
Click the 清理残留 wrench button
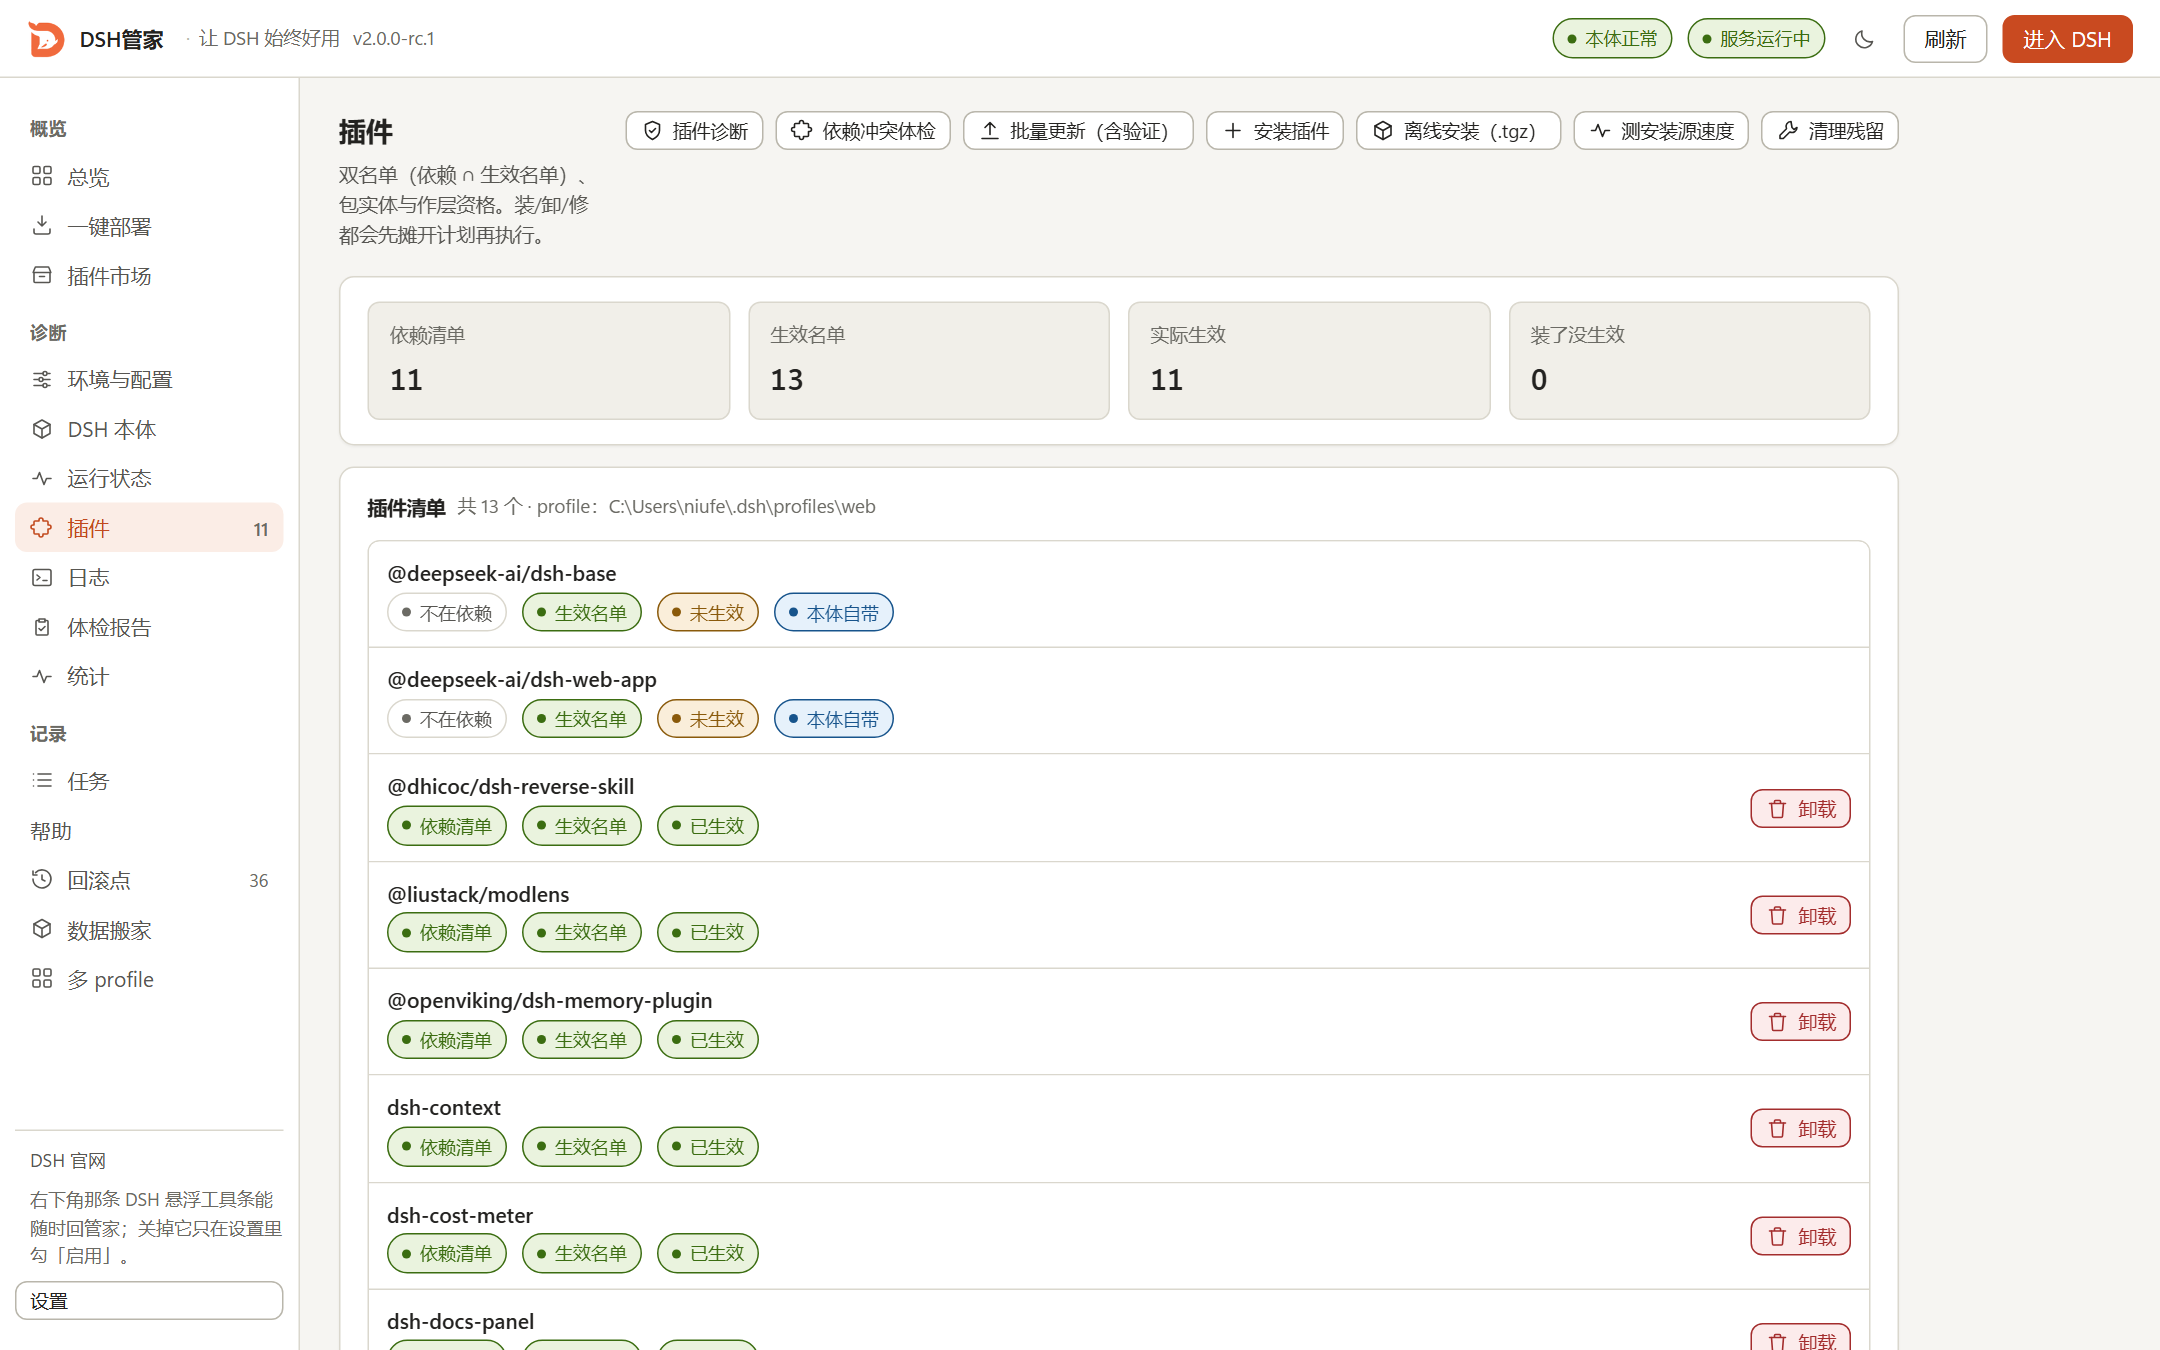tap(1830, 131)
